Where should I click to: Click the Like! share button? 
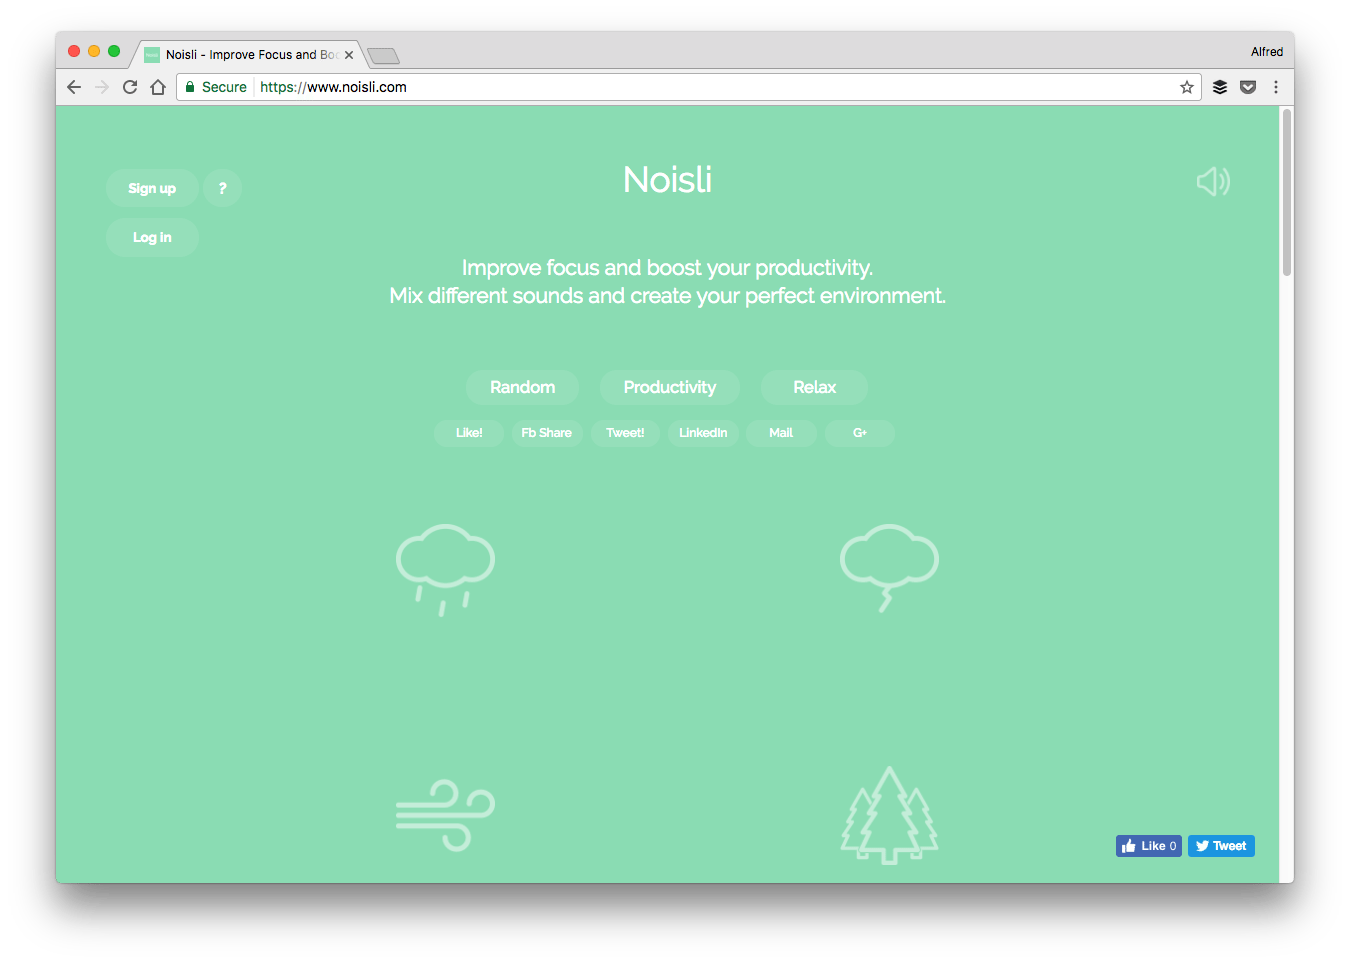coord(469,433)
